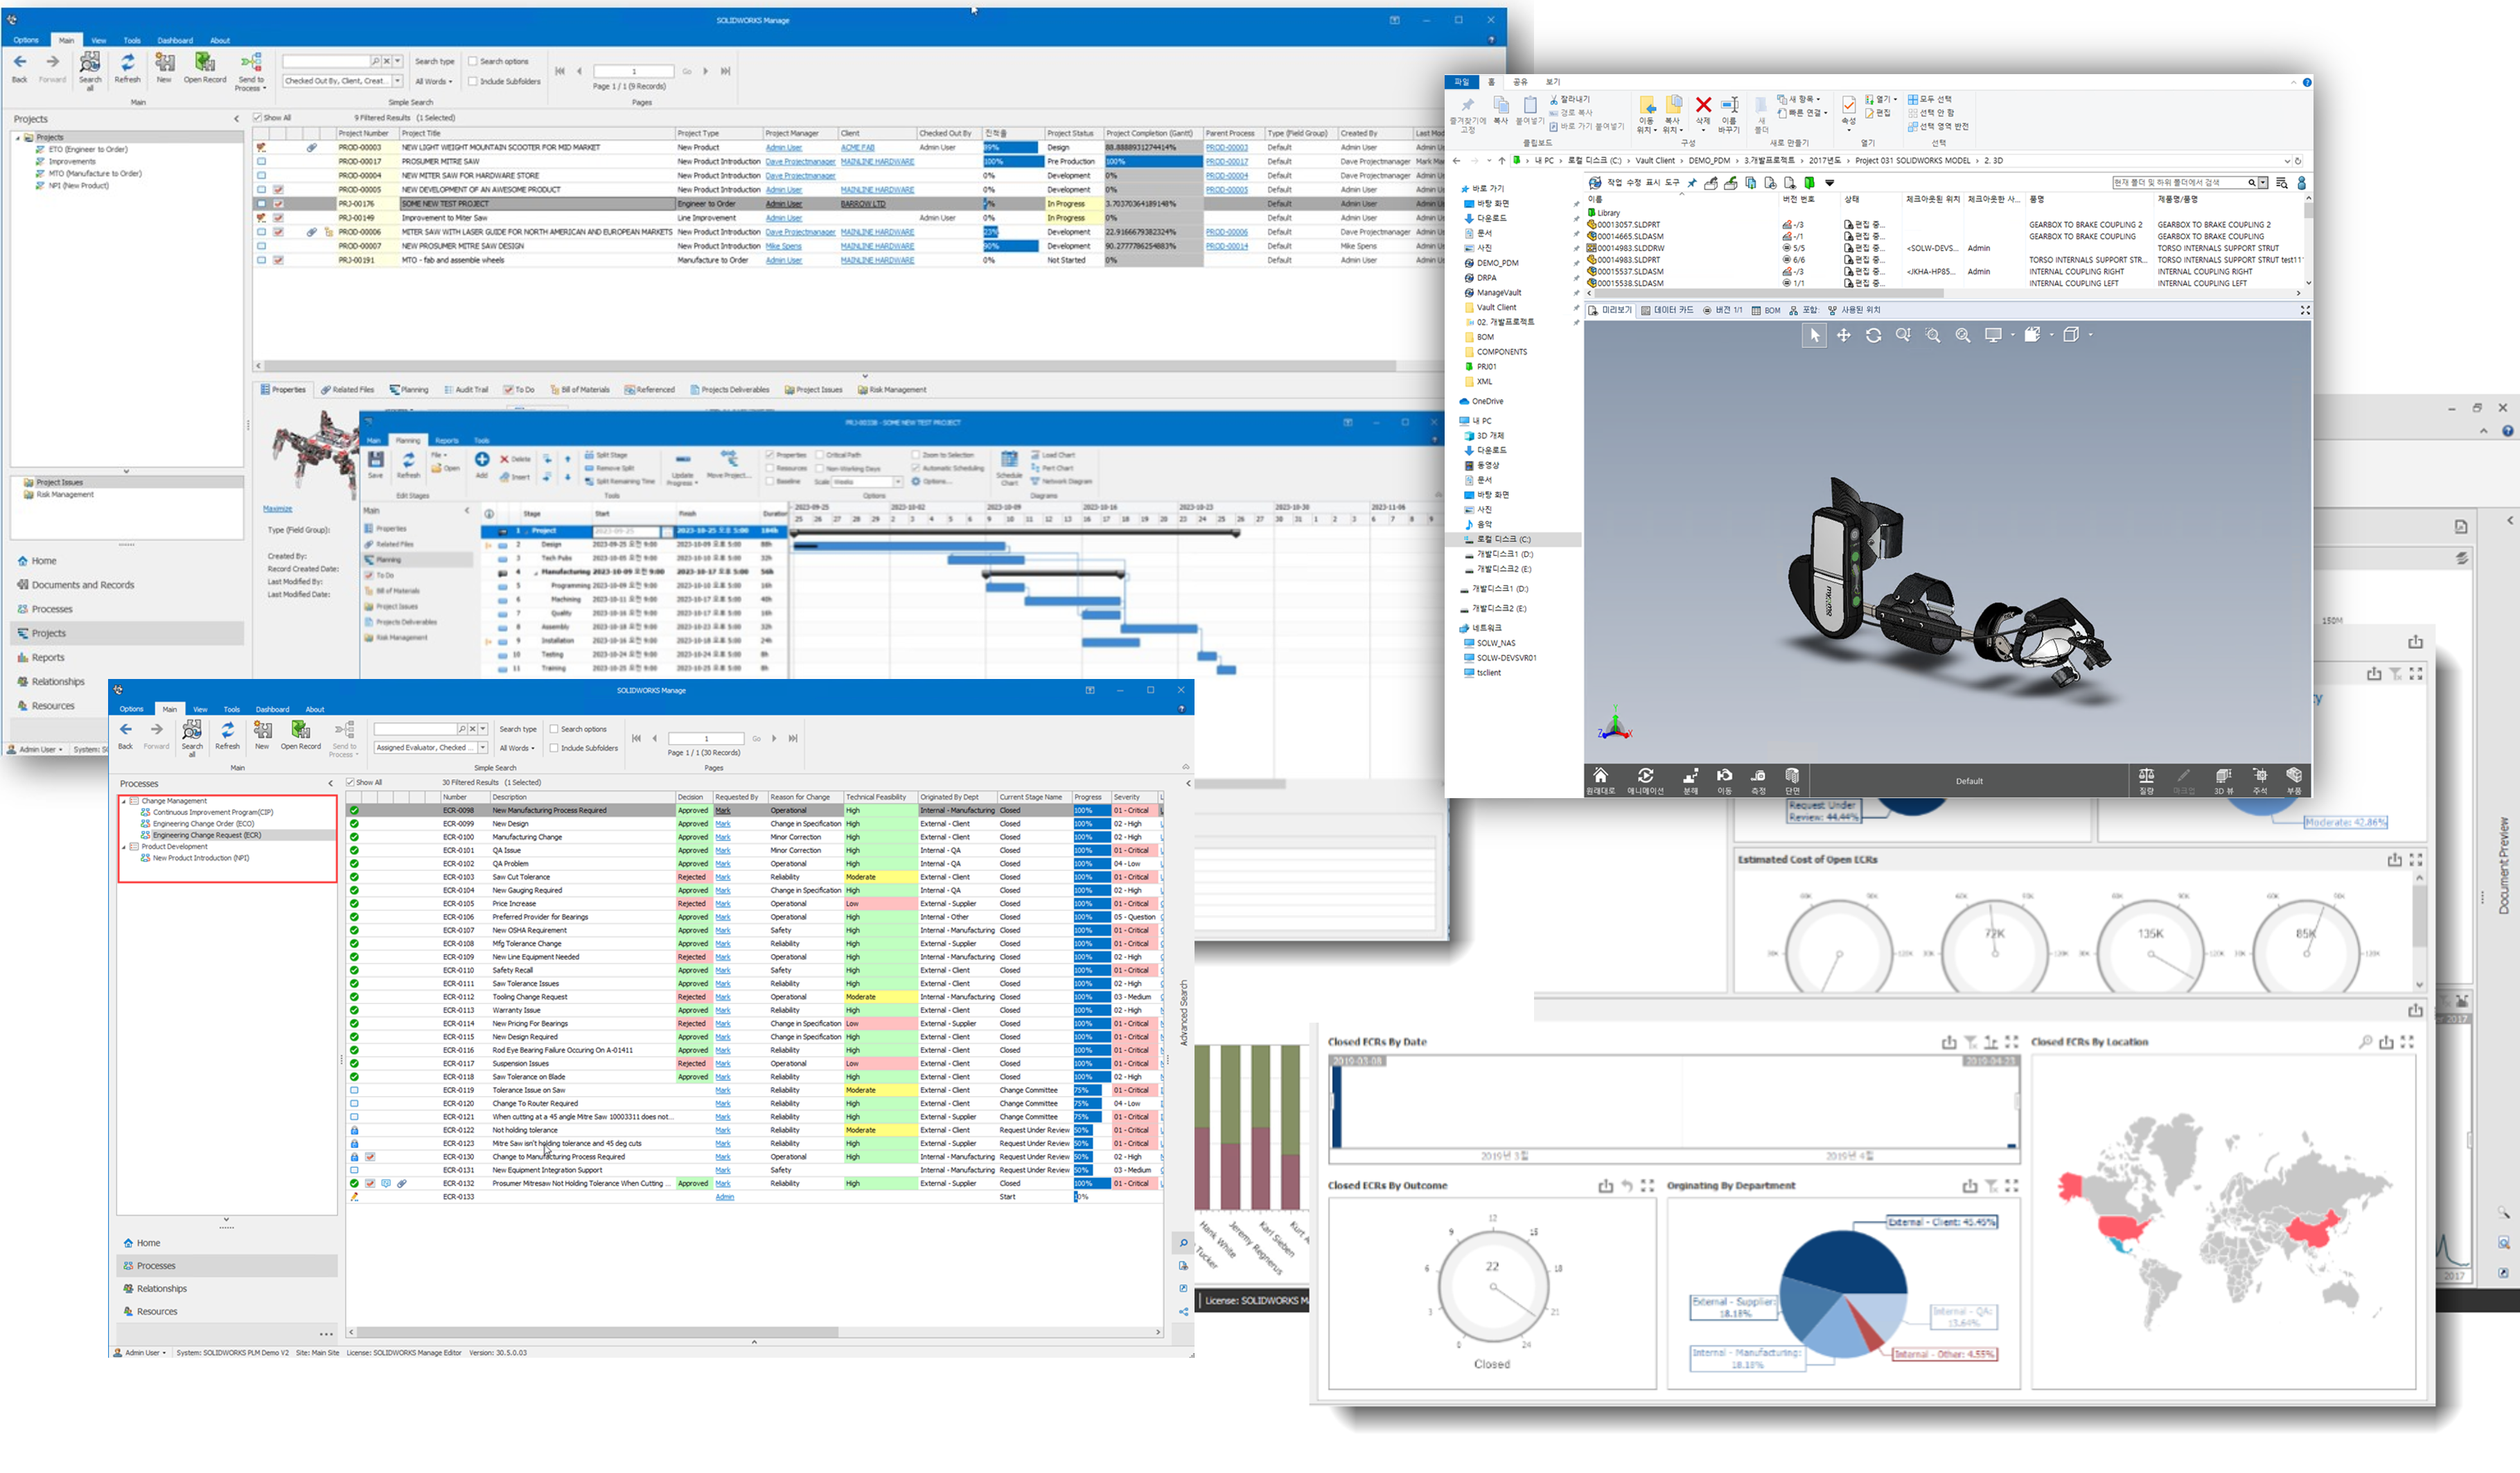The image size is (2520, 1473).
Task: Toggle Include Subfolders checkbox in Projects window
Action: [473, 81]
